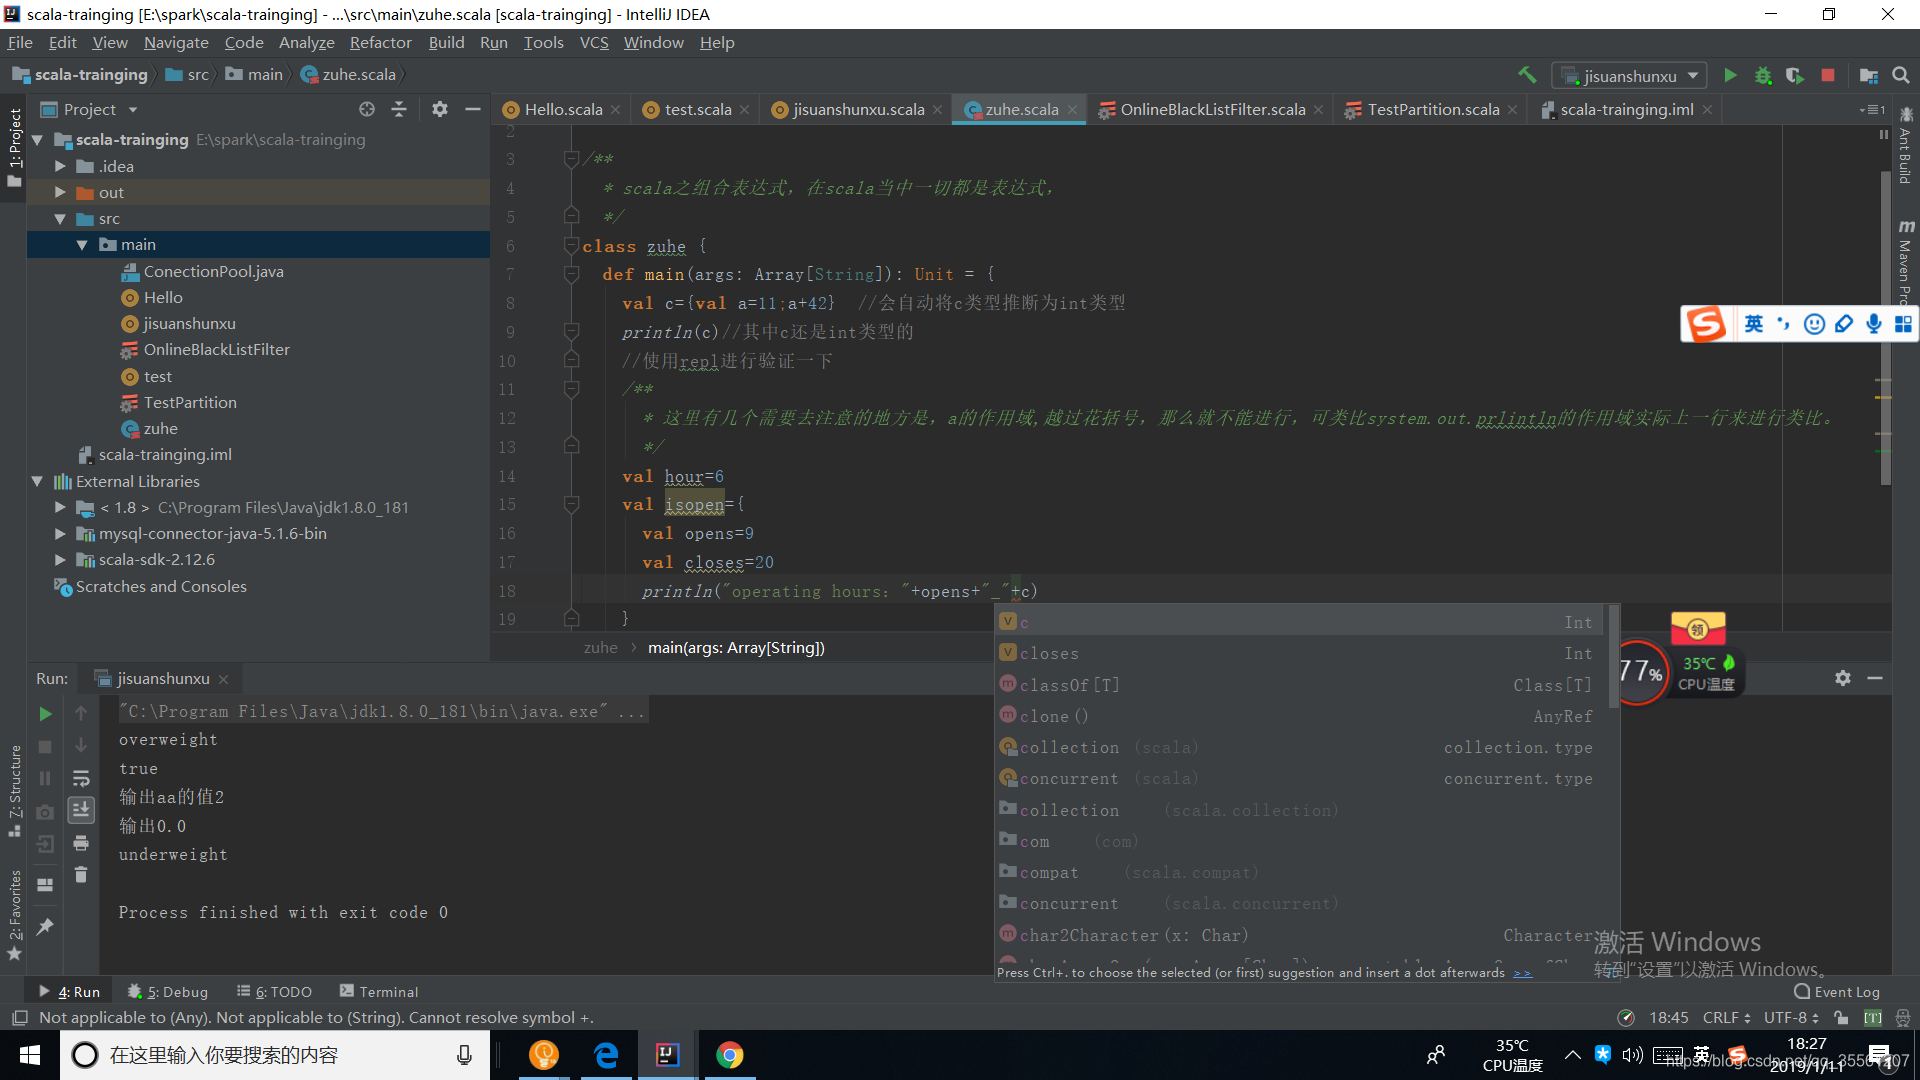Toggle the Structure side tab
Image resolution: width=1920 pixels, height=1080 pixels.
tap(14, 790)
